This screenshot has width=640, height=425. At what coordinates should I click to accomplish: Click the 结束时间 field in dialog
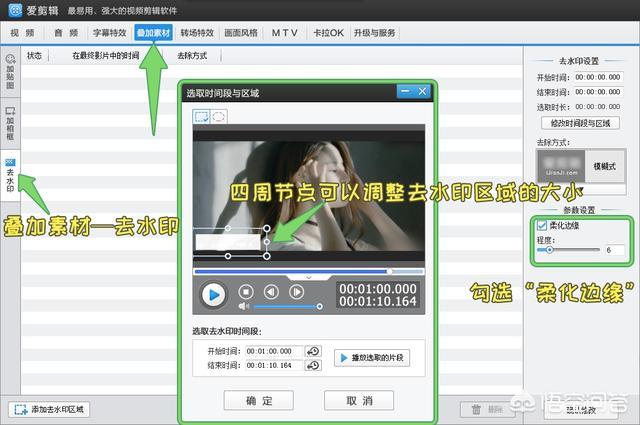tap(274, 365)
